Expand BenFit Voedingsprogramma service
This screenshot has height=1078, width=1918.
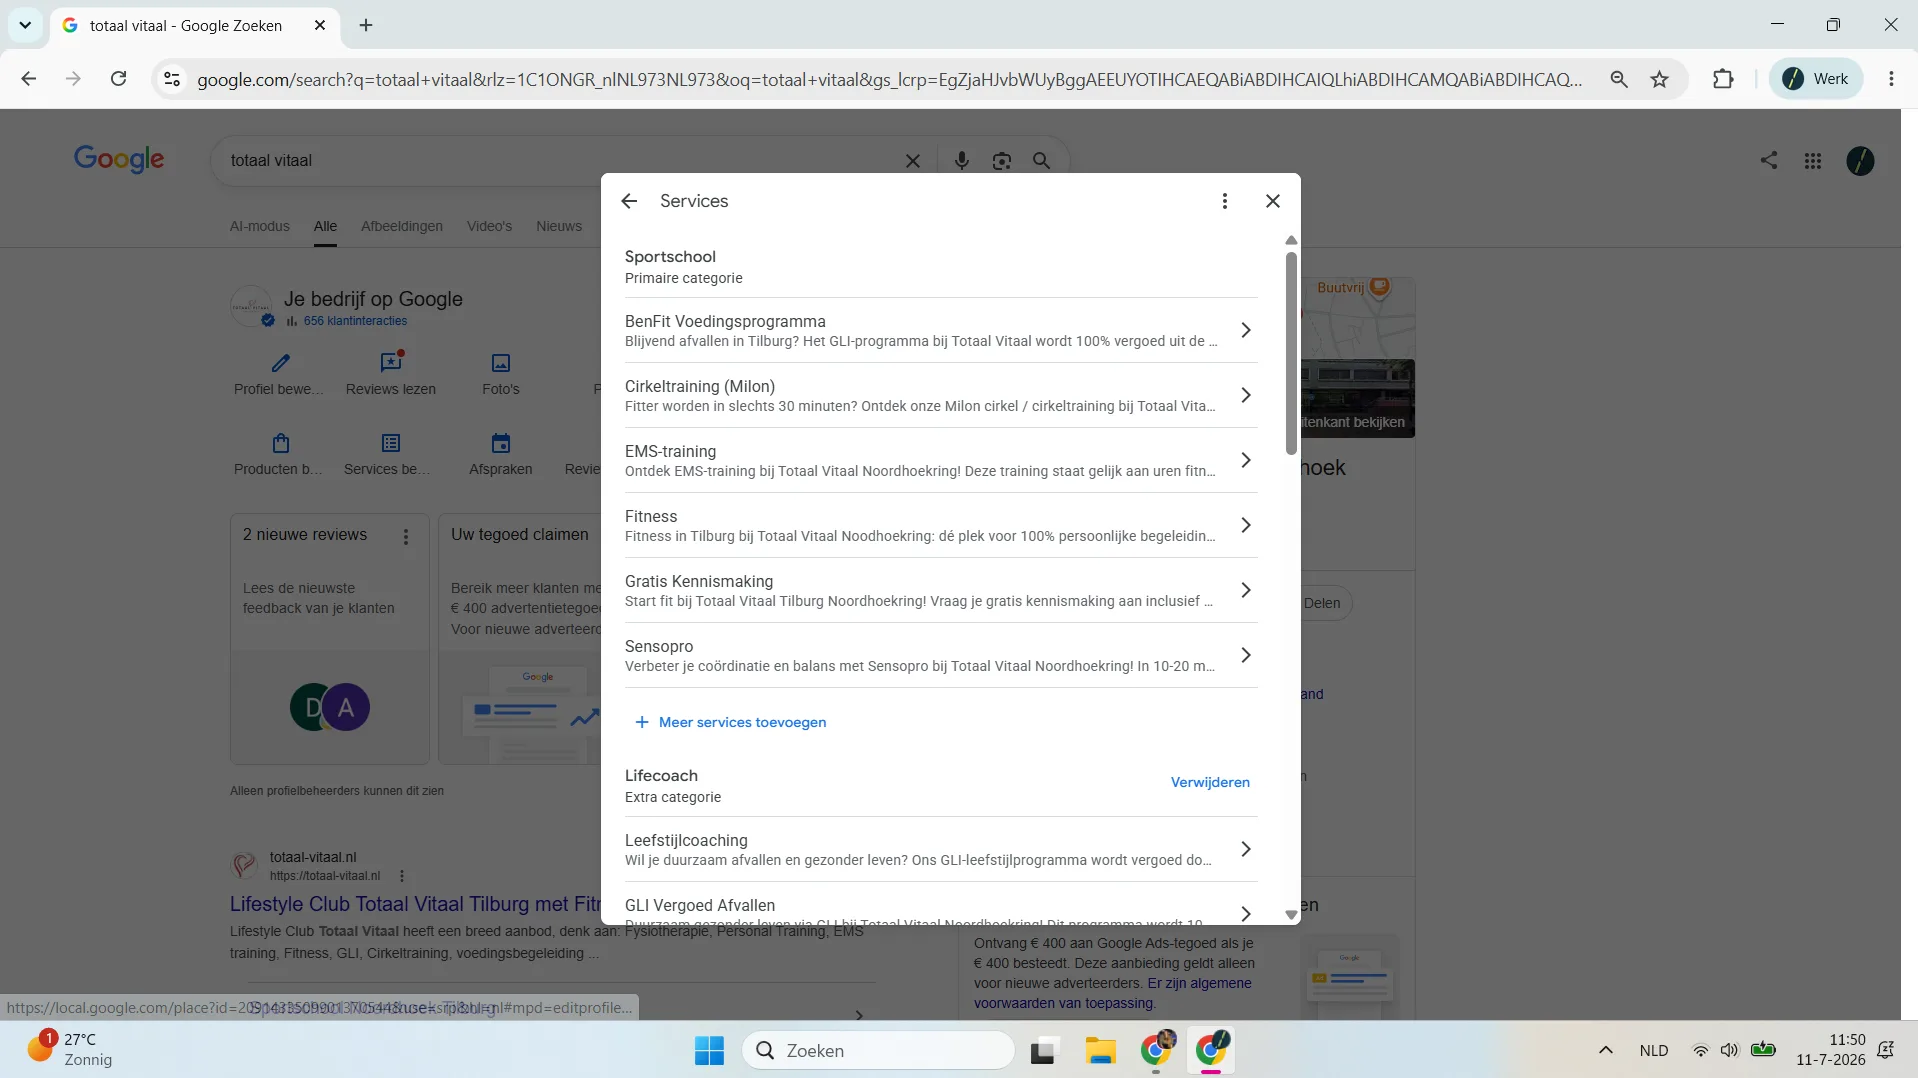point(940,330)
